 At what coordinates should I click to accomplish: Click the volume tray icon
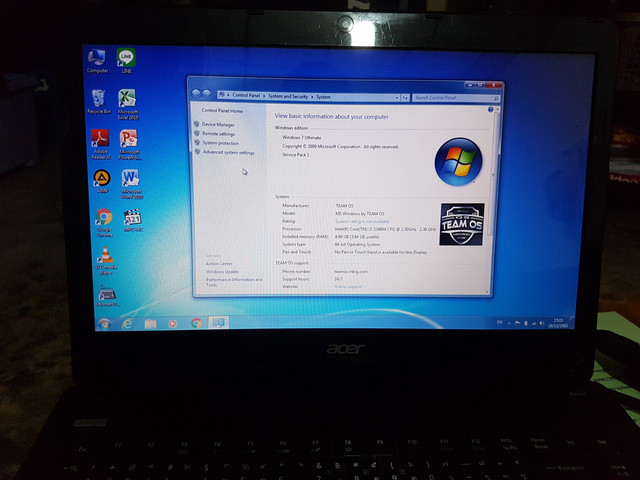pos(542,323)
